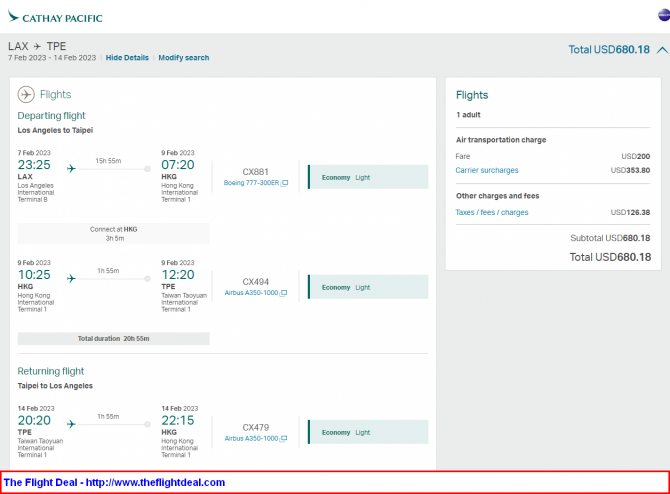This screenshot has height=494, width=670.
Task: Open Airbus A350-1000 details for CX494
Action: (251, 293)
